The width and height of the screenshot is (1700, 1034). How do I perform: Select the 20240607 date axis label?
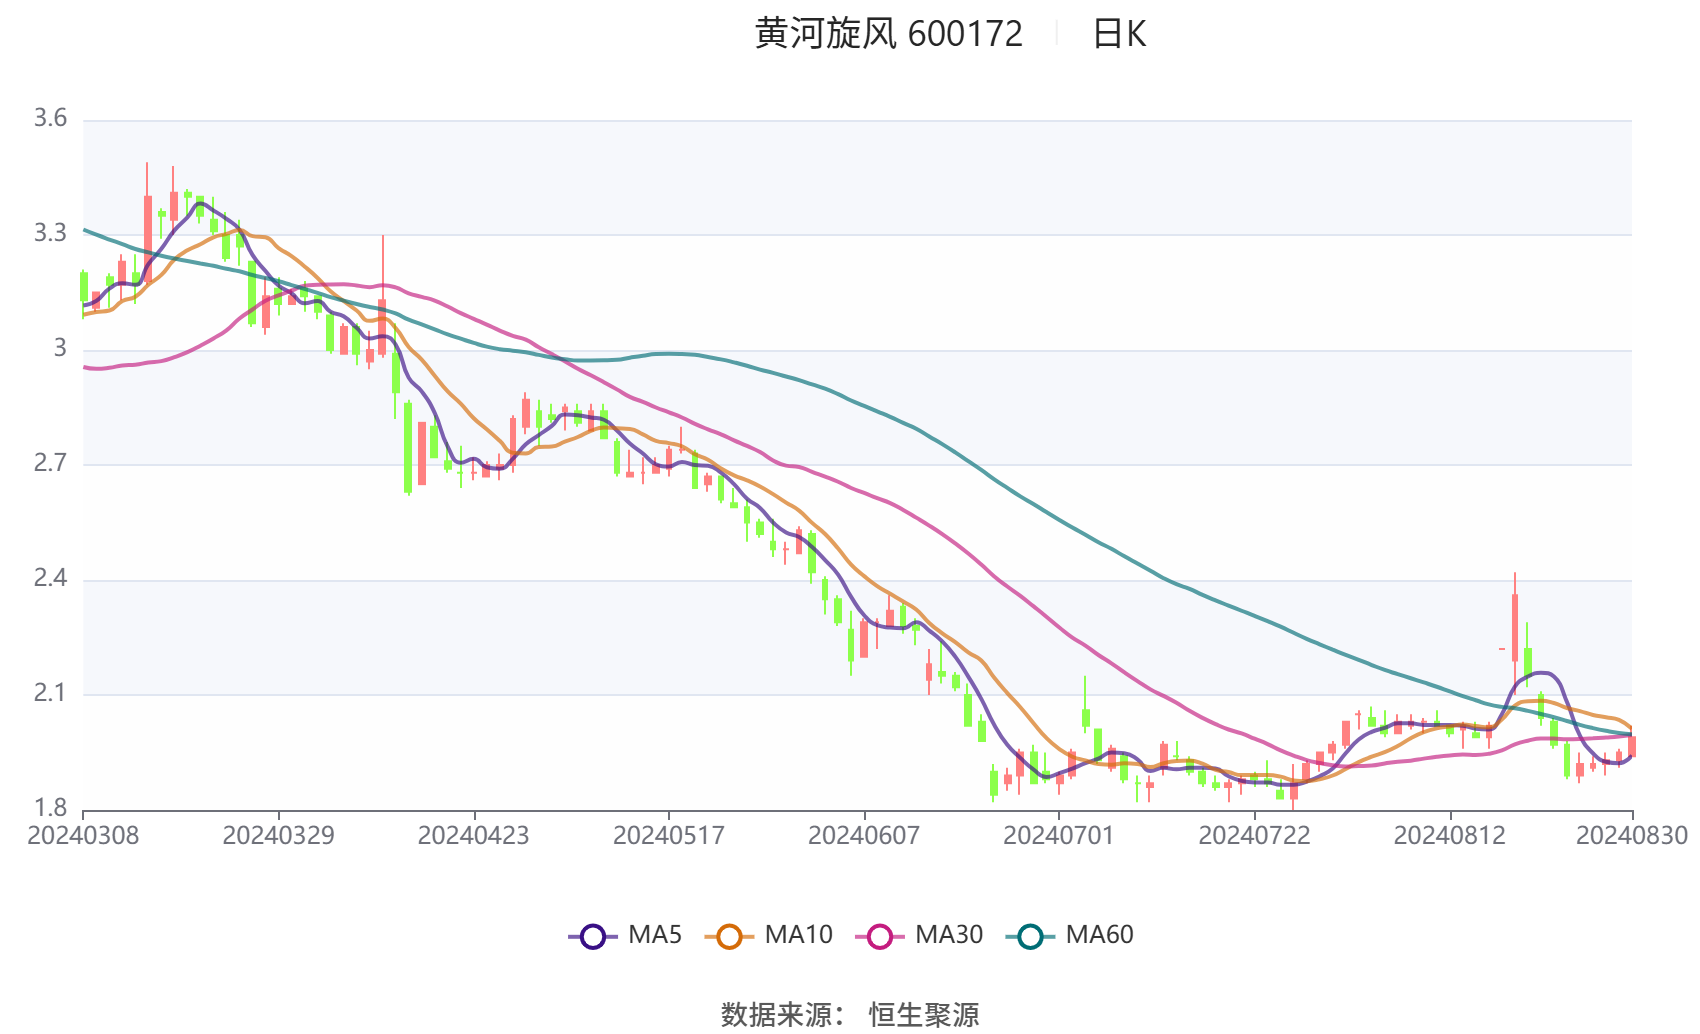(864, 835)
